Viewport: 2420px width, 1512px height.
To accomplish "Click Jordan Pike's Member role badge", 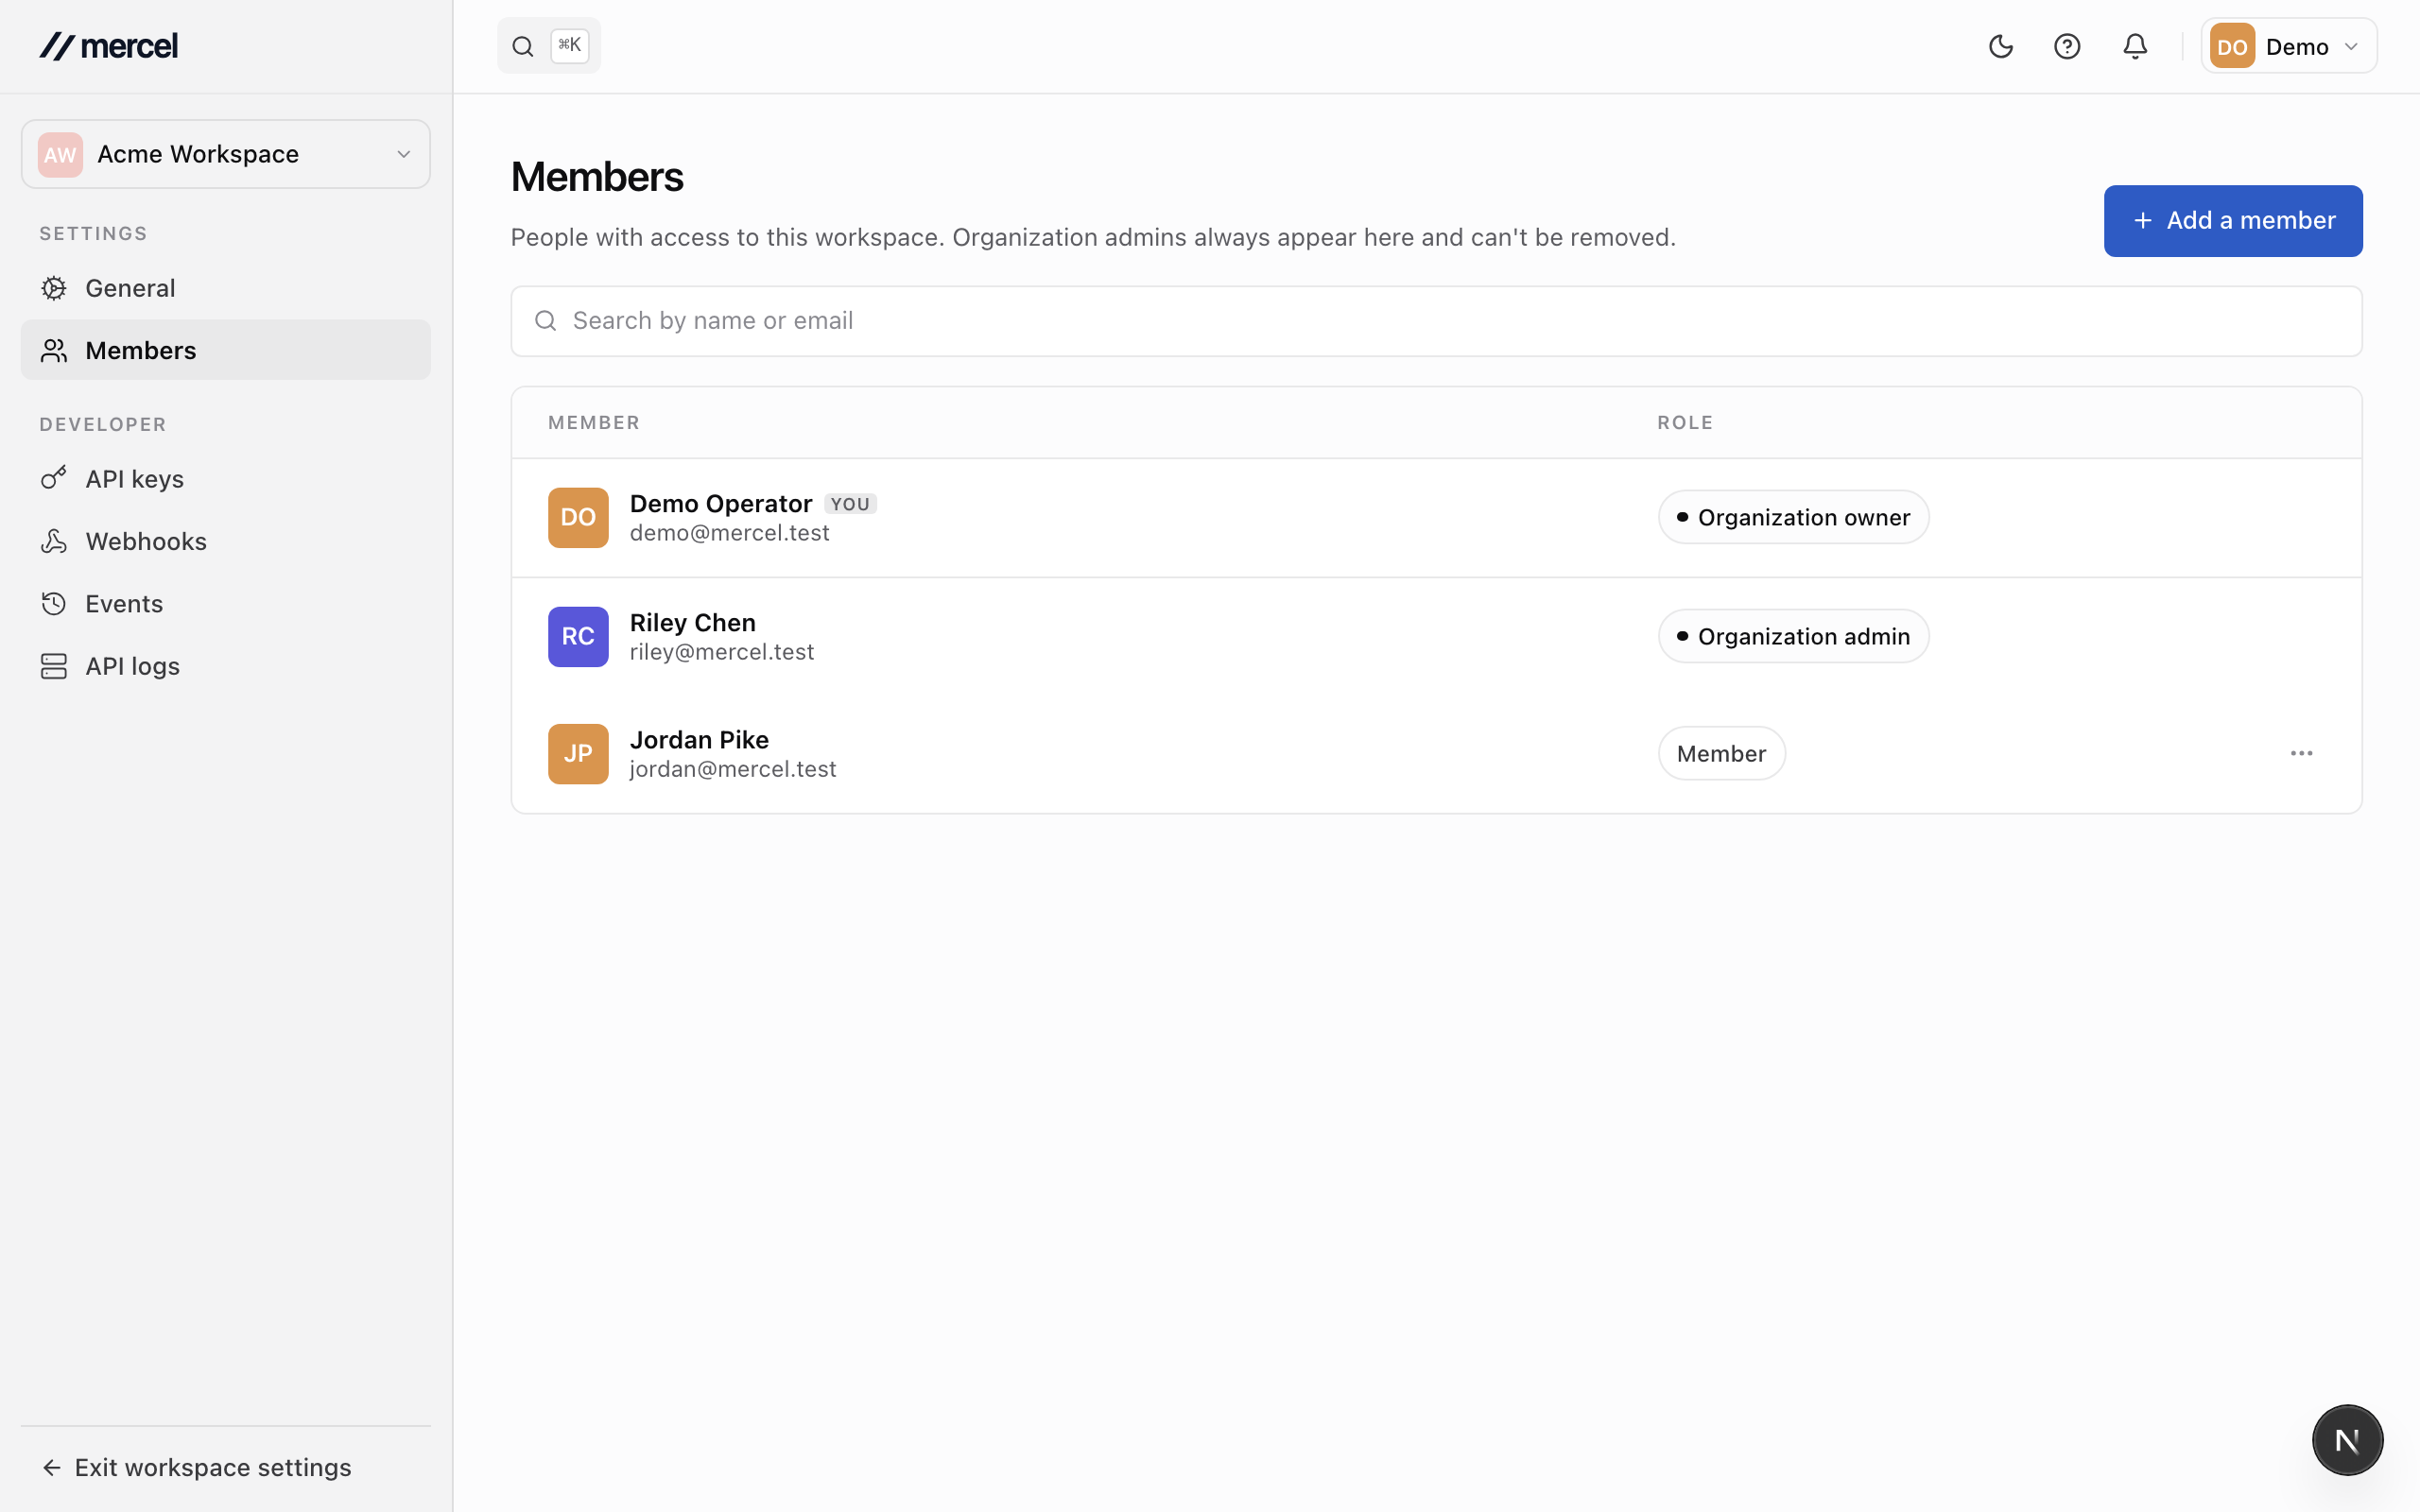I will [1721, 753].
